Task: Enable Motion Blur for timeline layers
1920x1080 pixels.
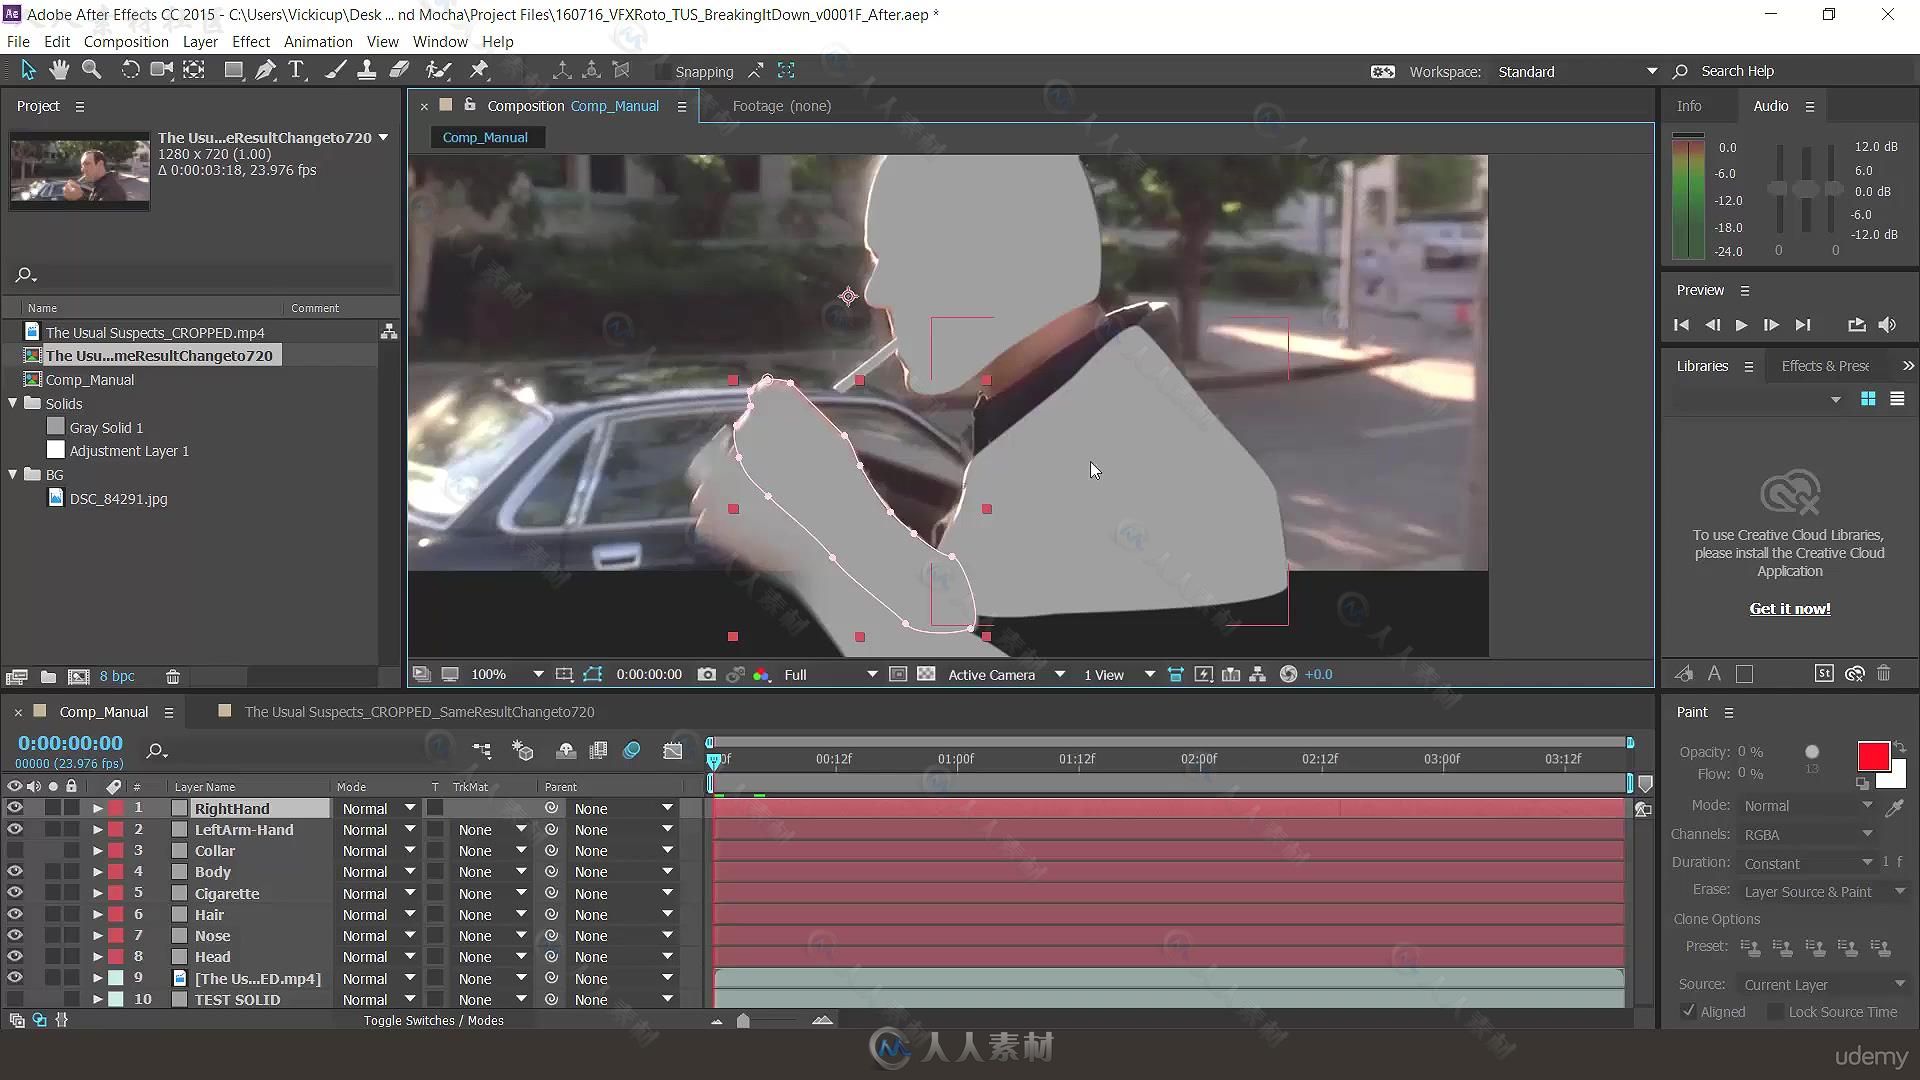Action: (x=632, y=751)
